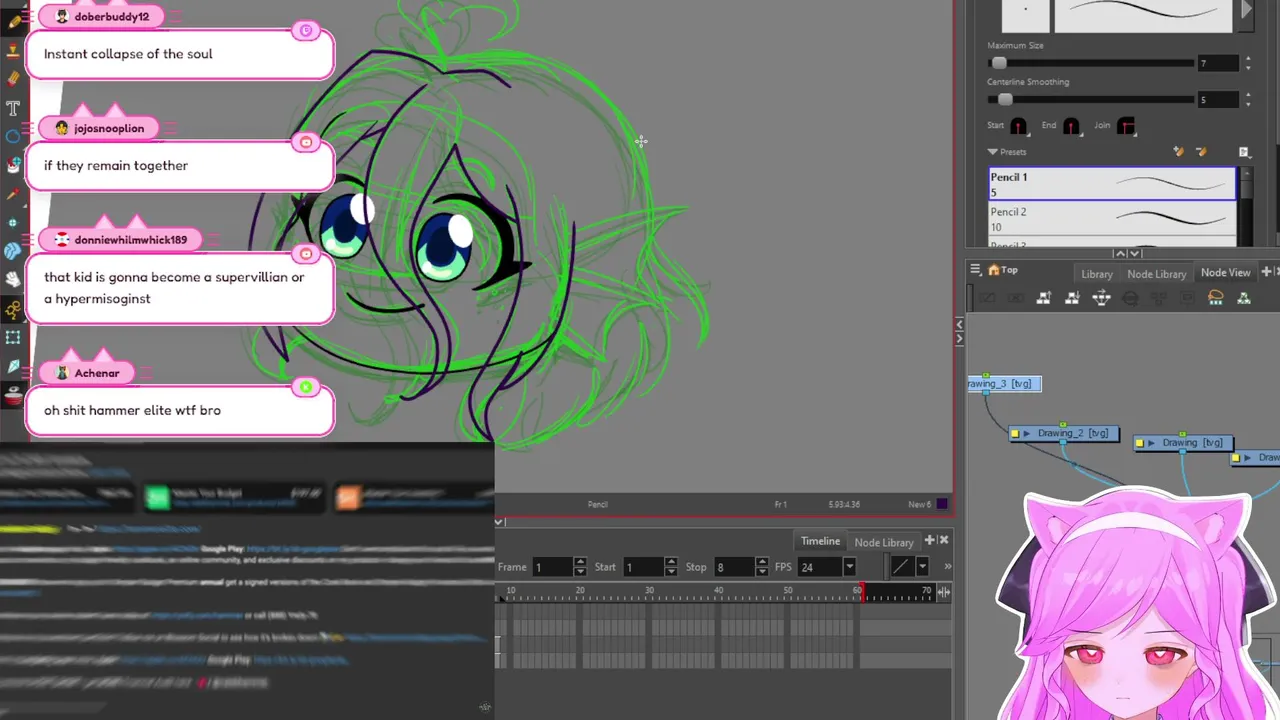
Task: Select the Eraser tool
Action: tap(13, 78)
